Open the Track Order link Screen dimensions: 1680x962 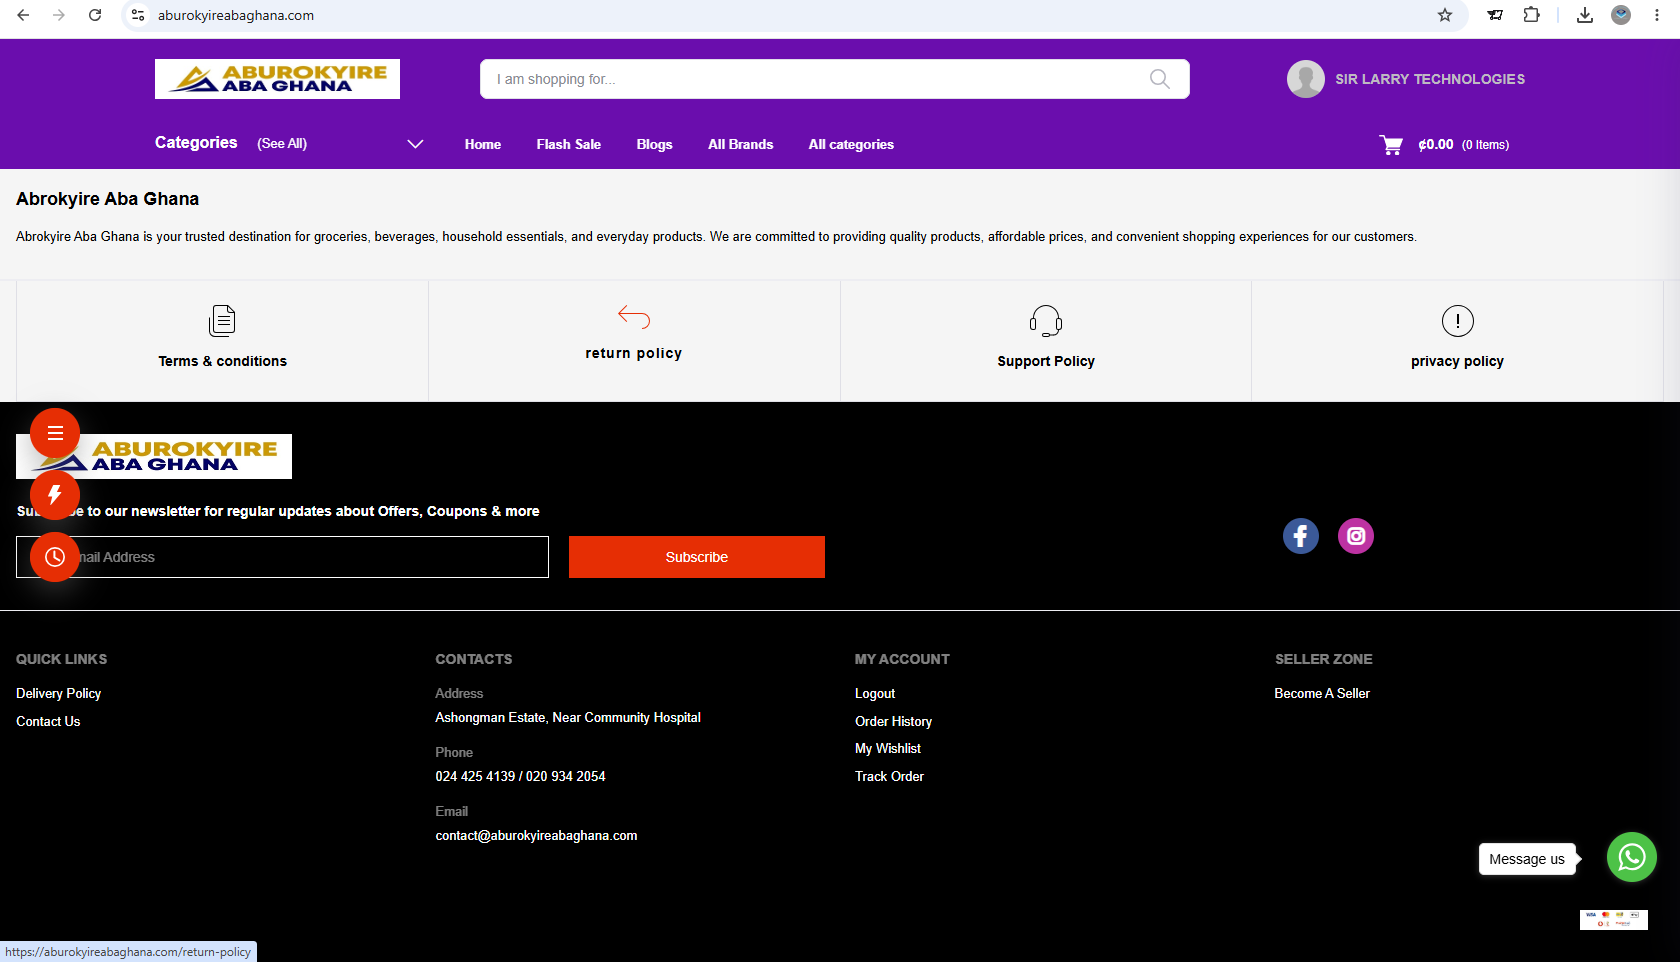[x=889, y=776]
